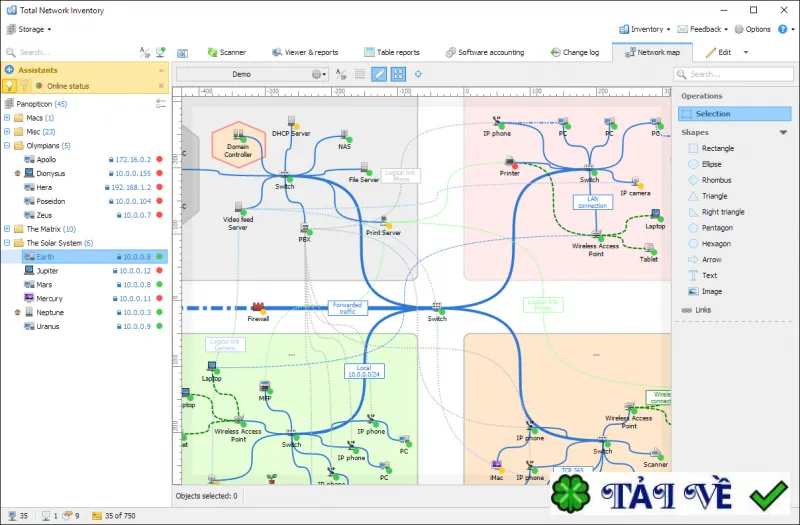Toggle the tree view mode icon for Panopticon
The height and width of the screenshot is (525, 800).
coord(161,104)
